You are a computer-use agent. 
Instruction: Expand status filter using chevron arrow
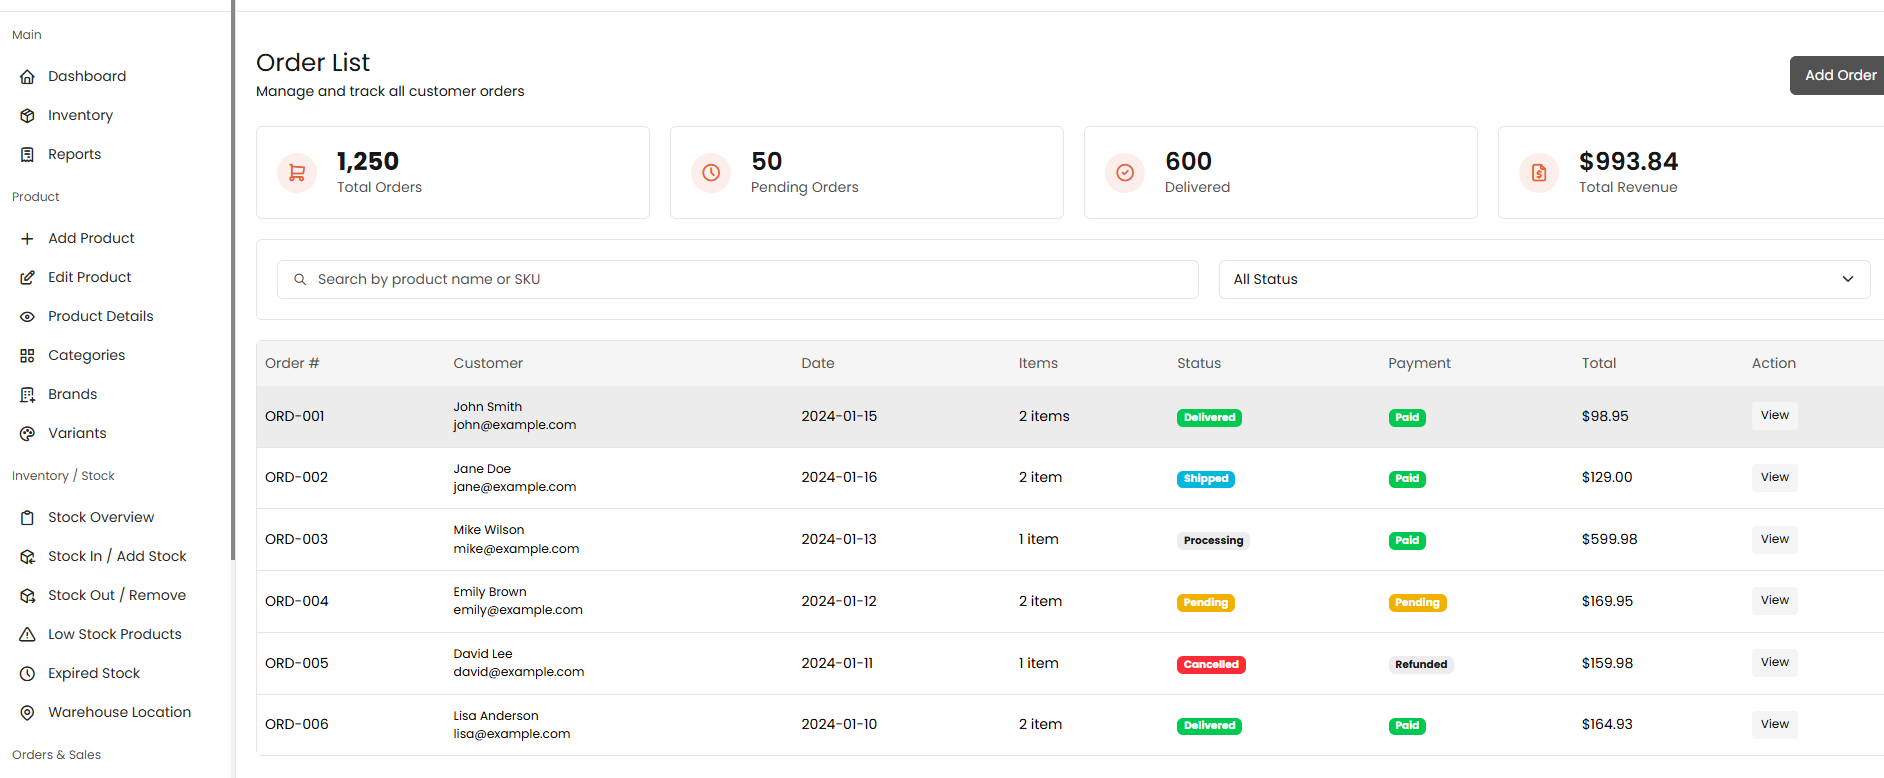click(1847, 280)
